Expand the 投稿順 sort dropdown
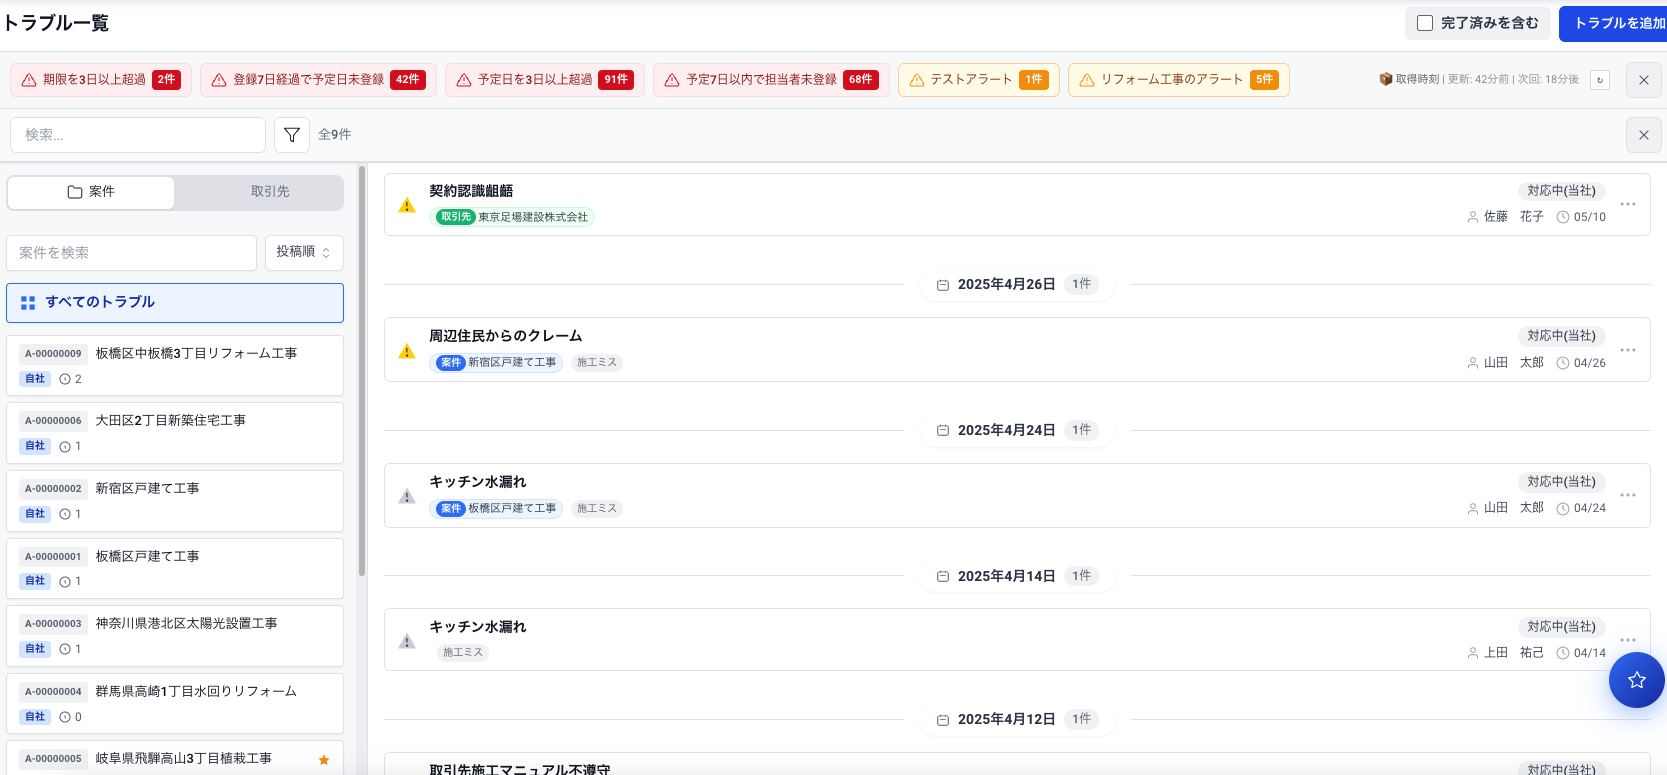Image resolution: width=1667 pixels, height=775 pixels. coord(304,252)
